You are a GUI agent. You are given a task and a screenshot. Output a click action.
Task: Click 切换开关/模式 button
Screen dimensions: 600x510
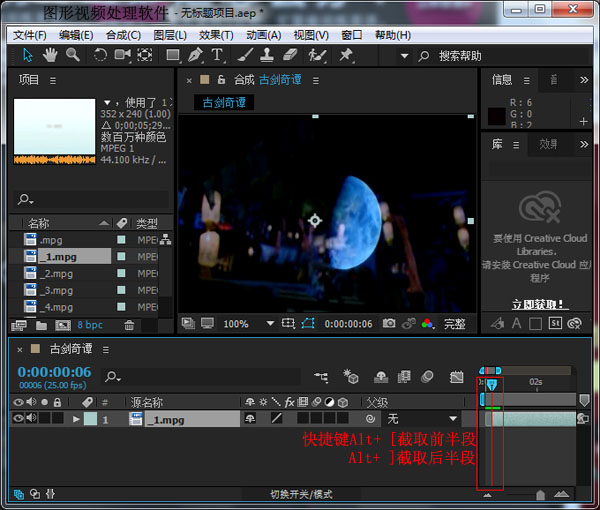[301, 495]
